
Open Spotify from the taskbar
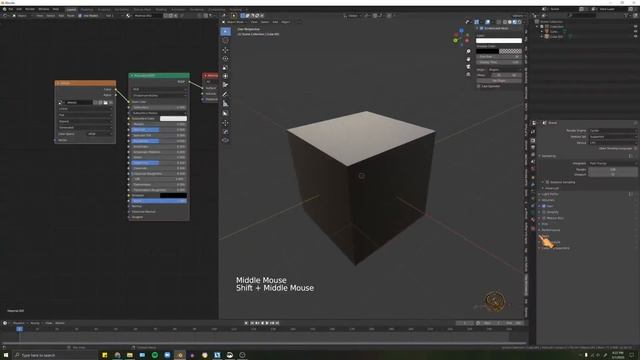(x=155, y=355)
